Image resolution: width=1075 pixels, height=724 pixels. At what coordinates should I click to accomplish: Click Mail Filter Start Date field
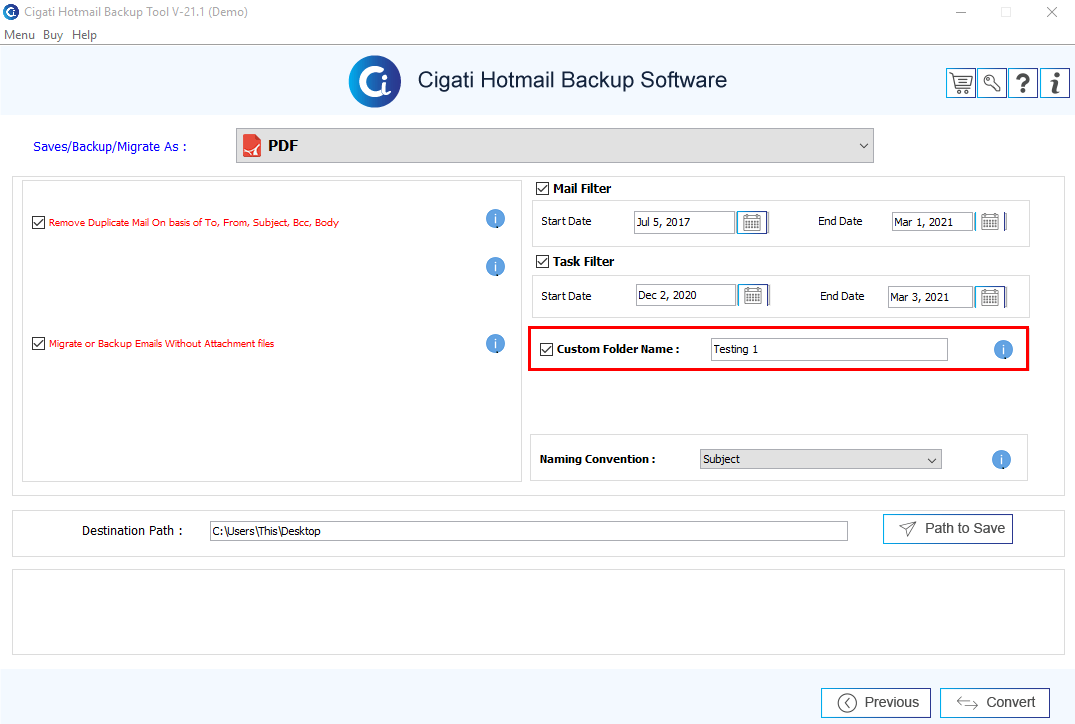pos(684,222)
